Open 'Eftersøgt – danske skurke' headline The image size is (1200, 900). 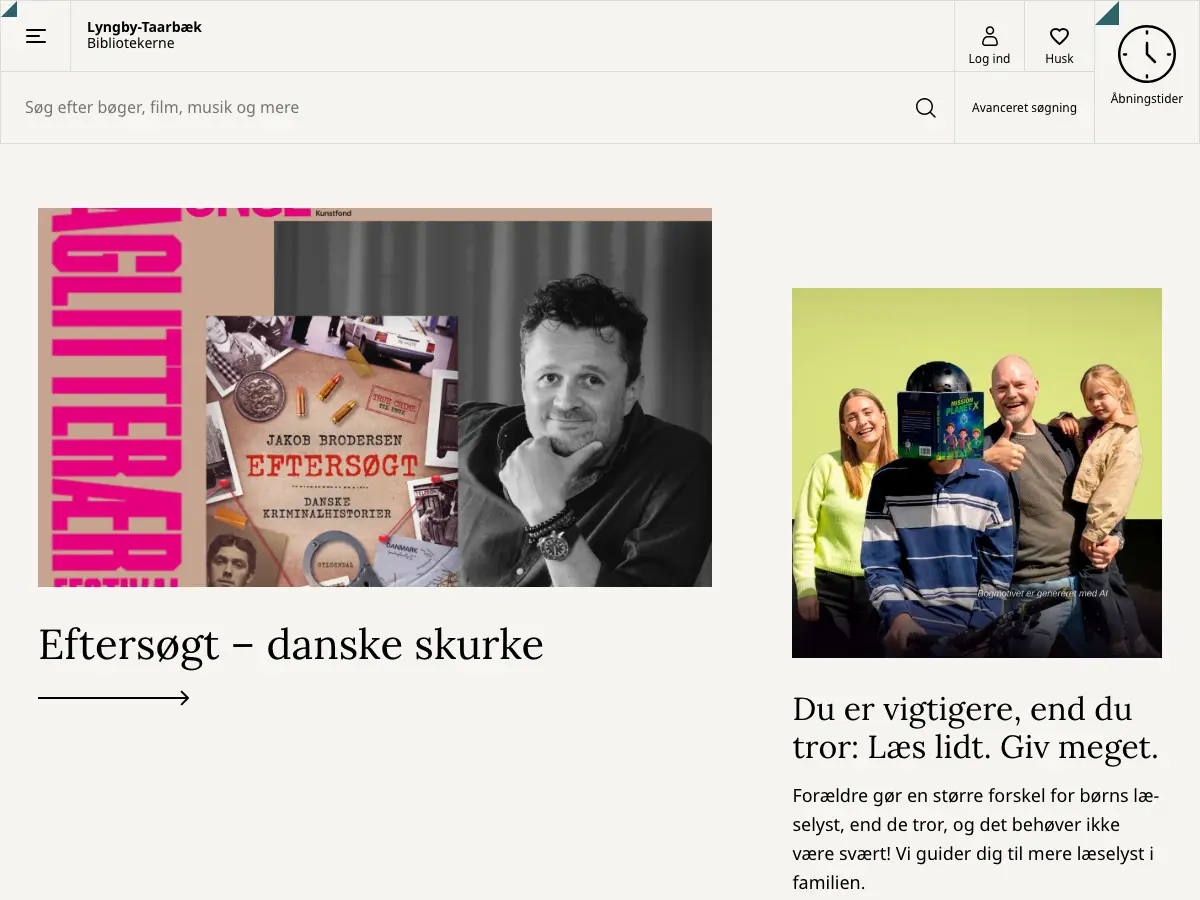point(291,645)
